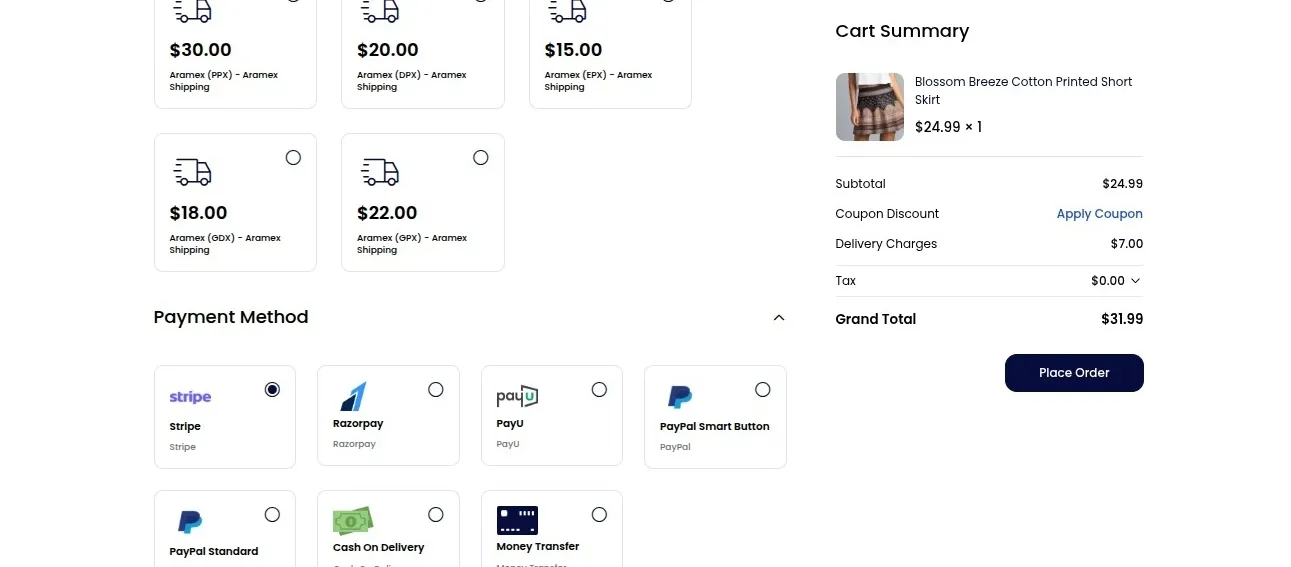Screen dimensions: 1291x567
Task: Click the Stripe logo icon
Action: click(x=190, y=397)
